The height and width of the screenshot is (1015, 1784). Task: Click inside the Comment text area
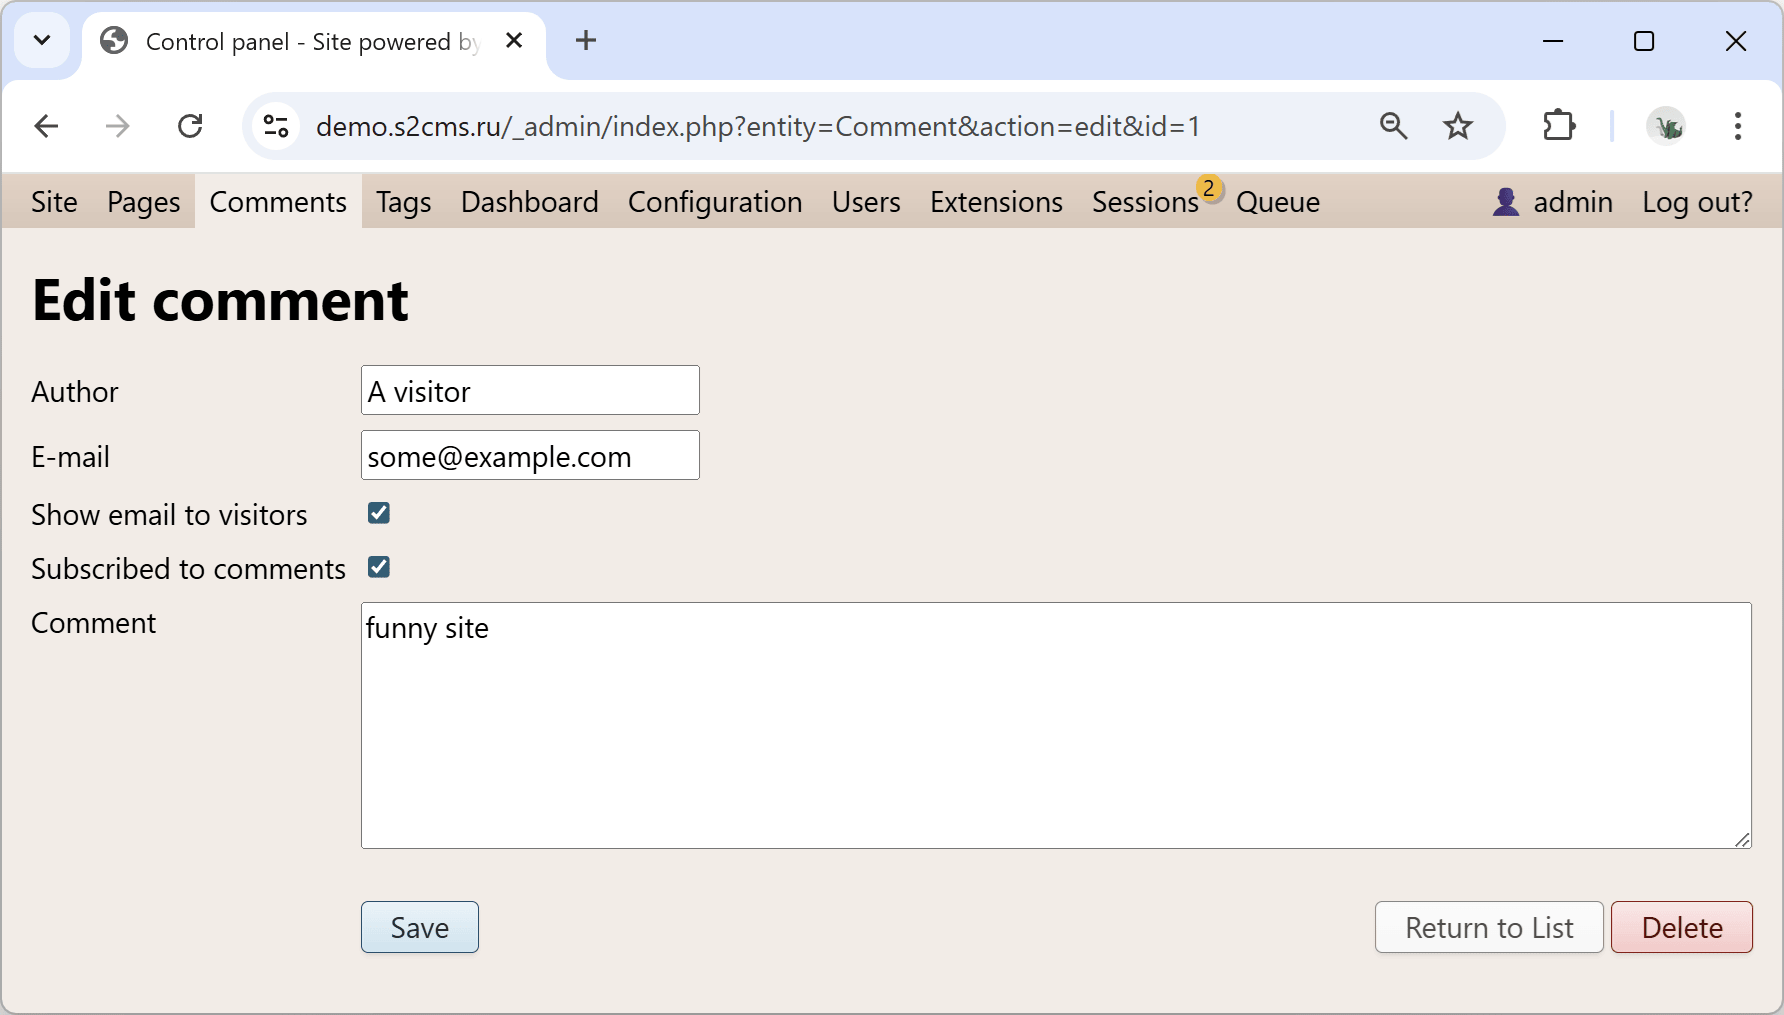click(x=1056, y=725)
